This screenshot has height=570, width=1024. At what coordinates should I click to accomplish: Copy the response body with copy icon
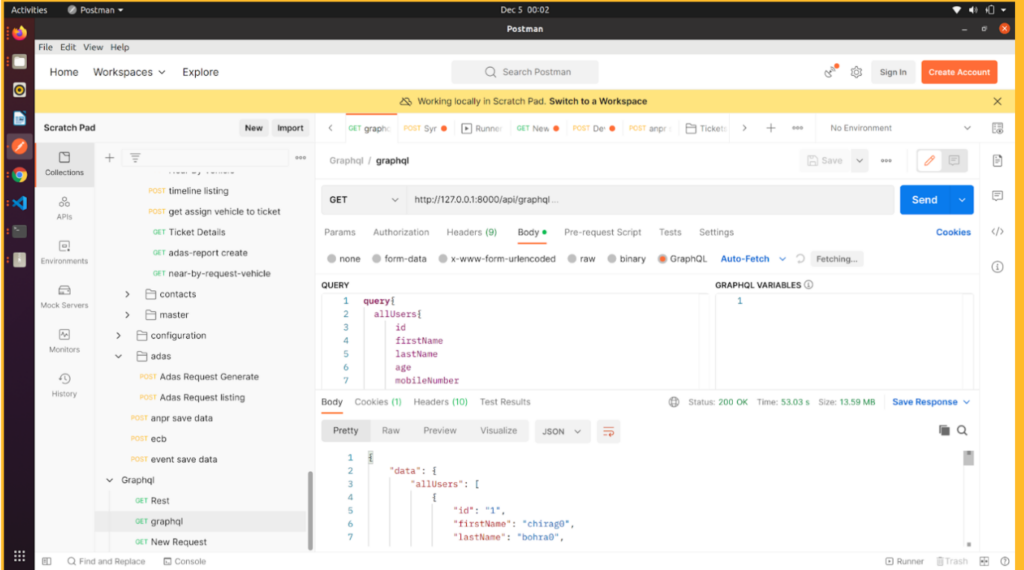point(944,430)
